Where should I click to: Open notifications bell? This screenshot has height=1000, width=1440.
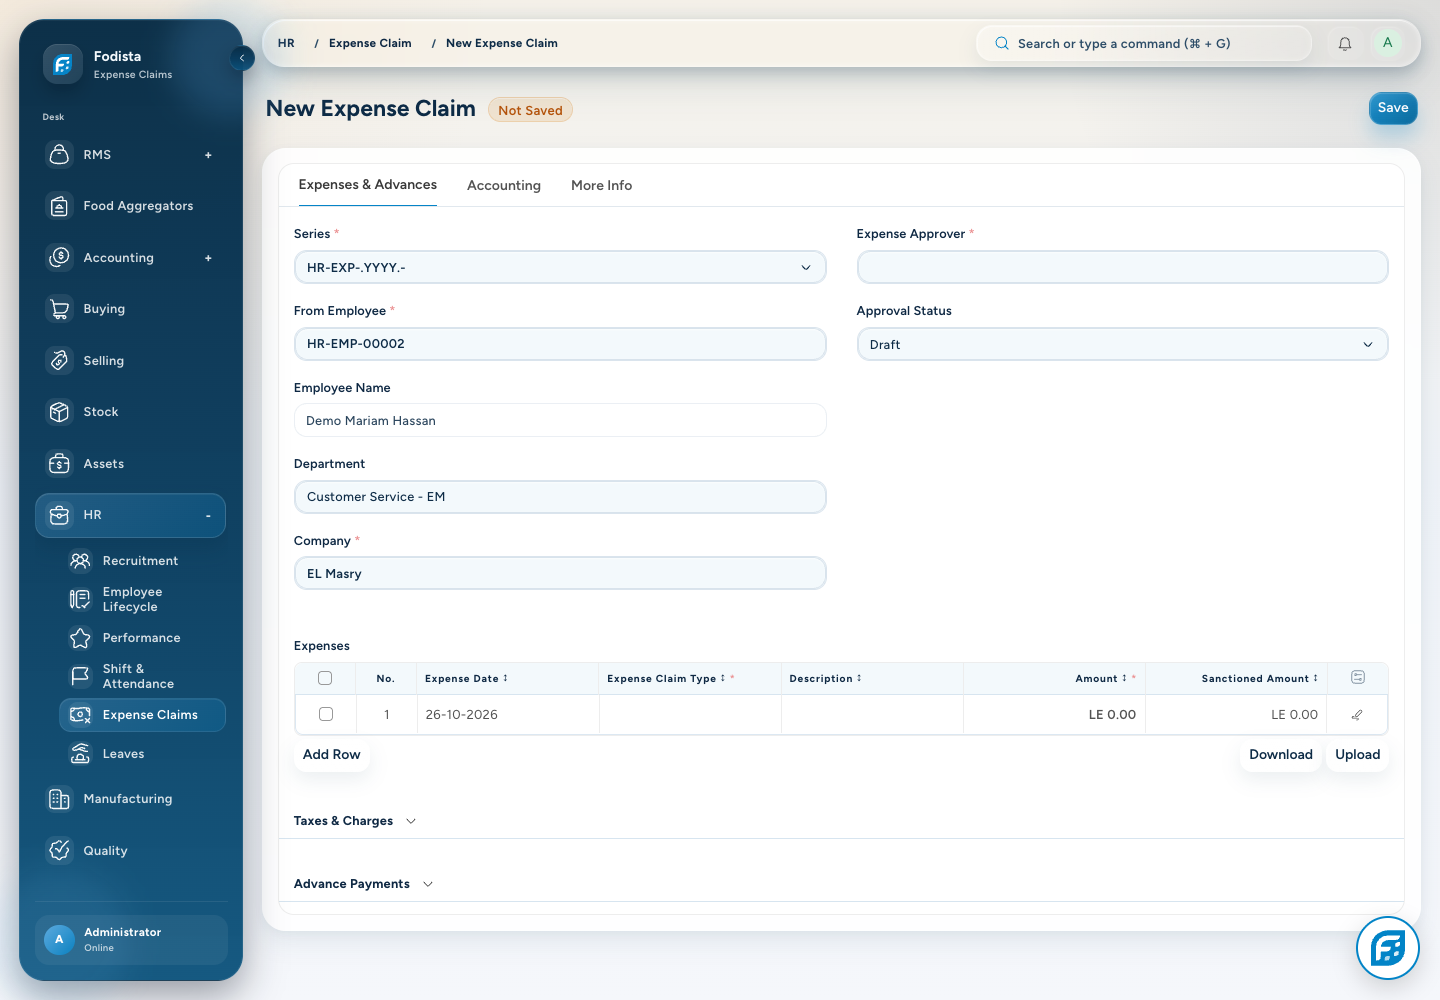coord(1345,44)
